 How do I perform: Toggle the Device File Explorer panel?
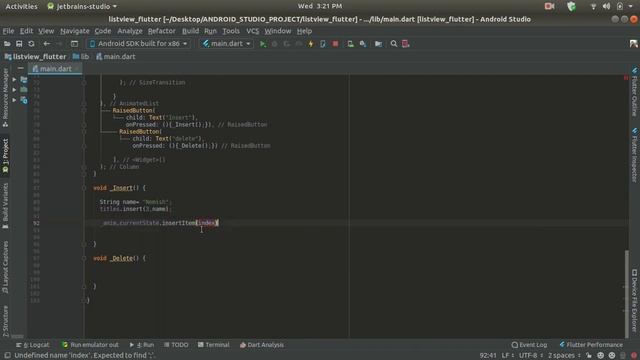coord(634,300)
